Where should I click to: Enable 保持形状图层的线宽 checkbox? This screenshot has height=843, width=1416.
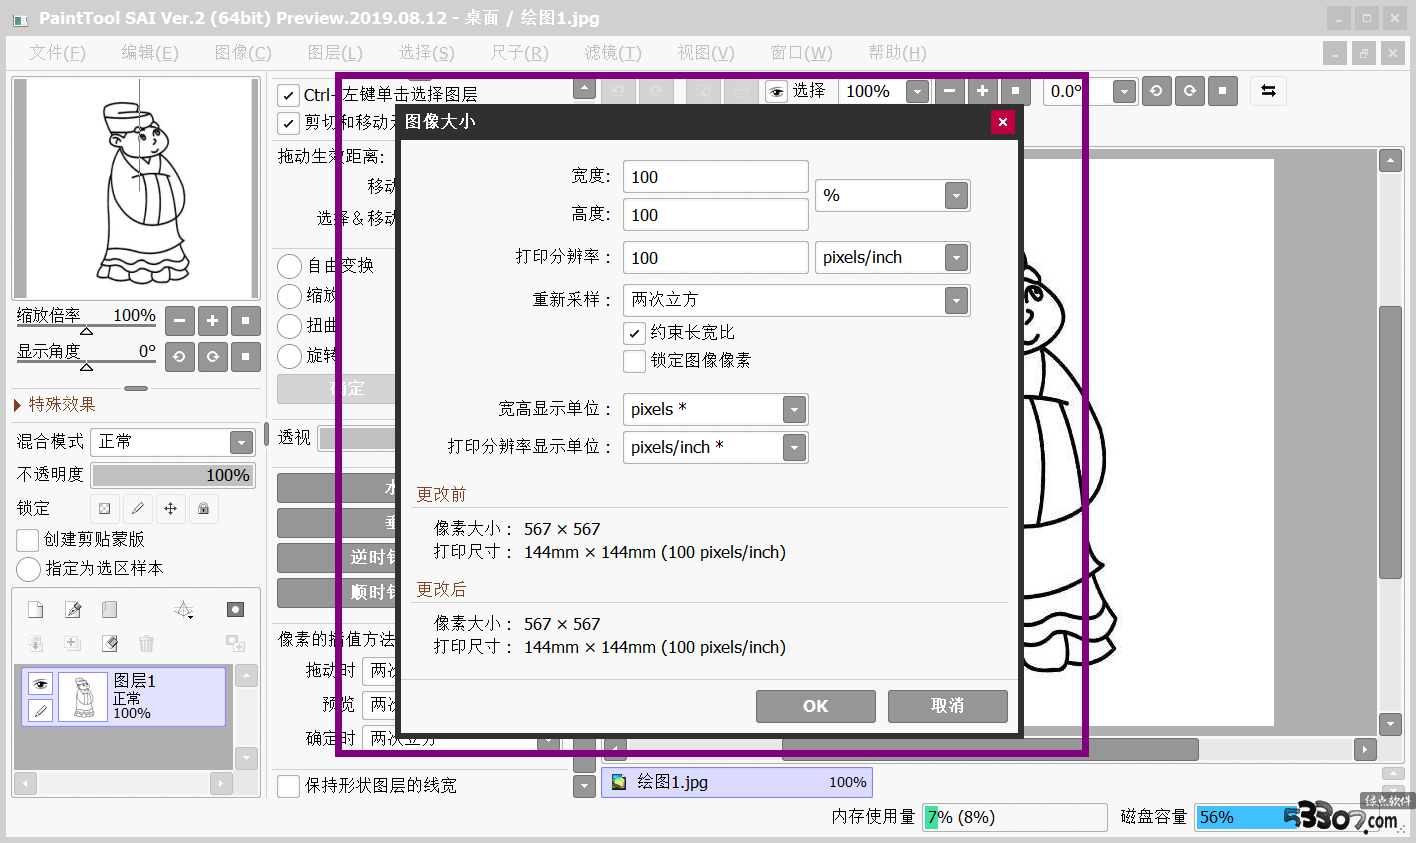(288, 786)
